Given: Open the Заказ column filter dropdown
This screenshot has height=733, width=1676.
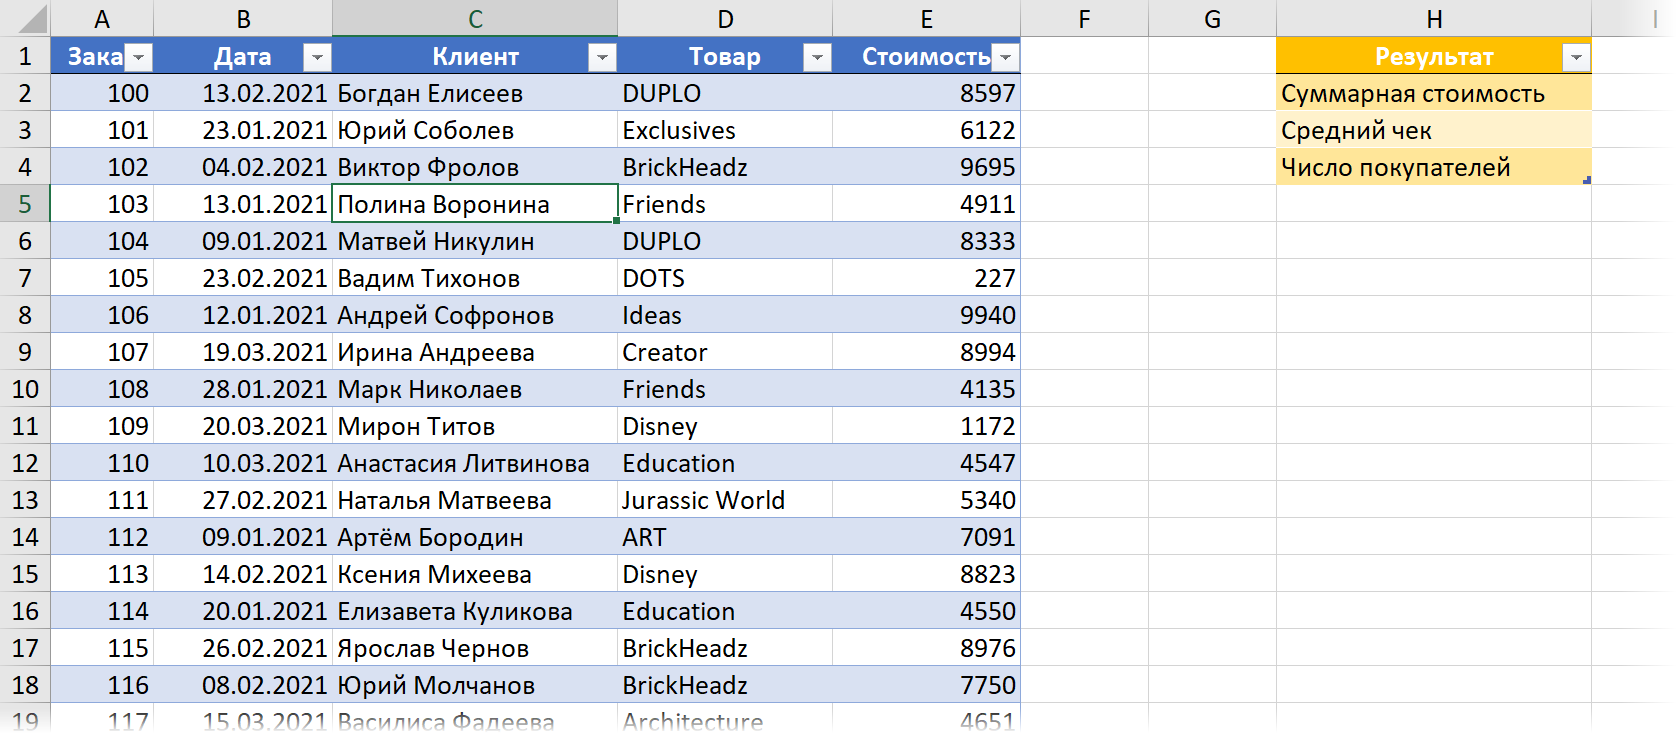Looking at the screenshot, I should (x=139, y=58).
